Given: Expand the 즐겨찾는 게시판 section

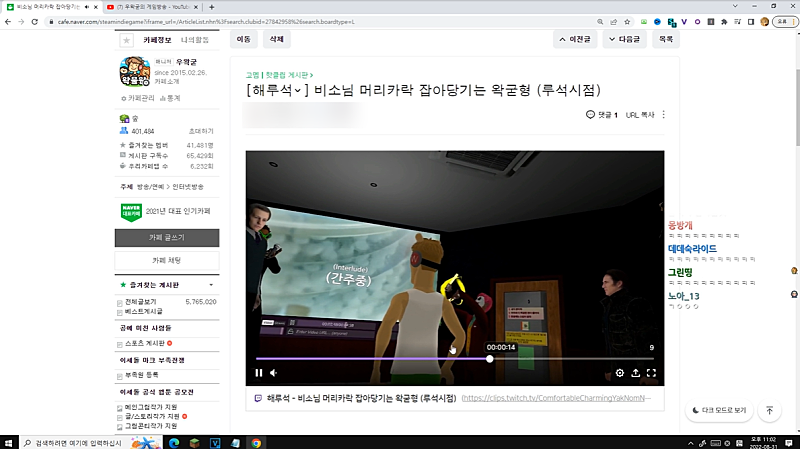Looking at the screenshot, I should (212, 285).
